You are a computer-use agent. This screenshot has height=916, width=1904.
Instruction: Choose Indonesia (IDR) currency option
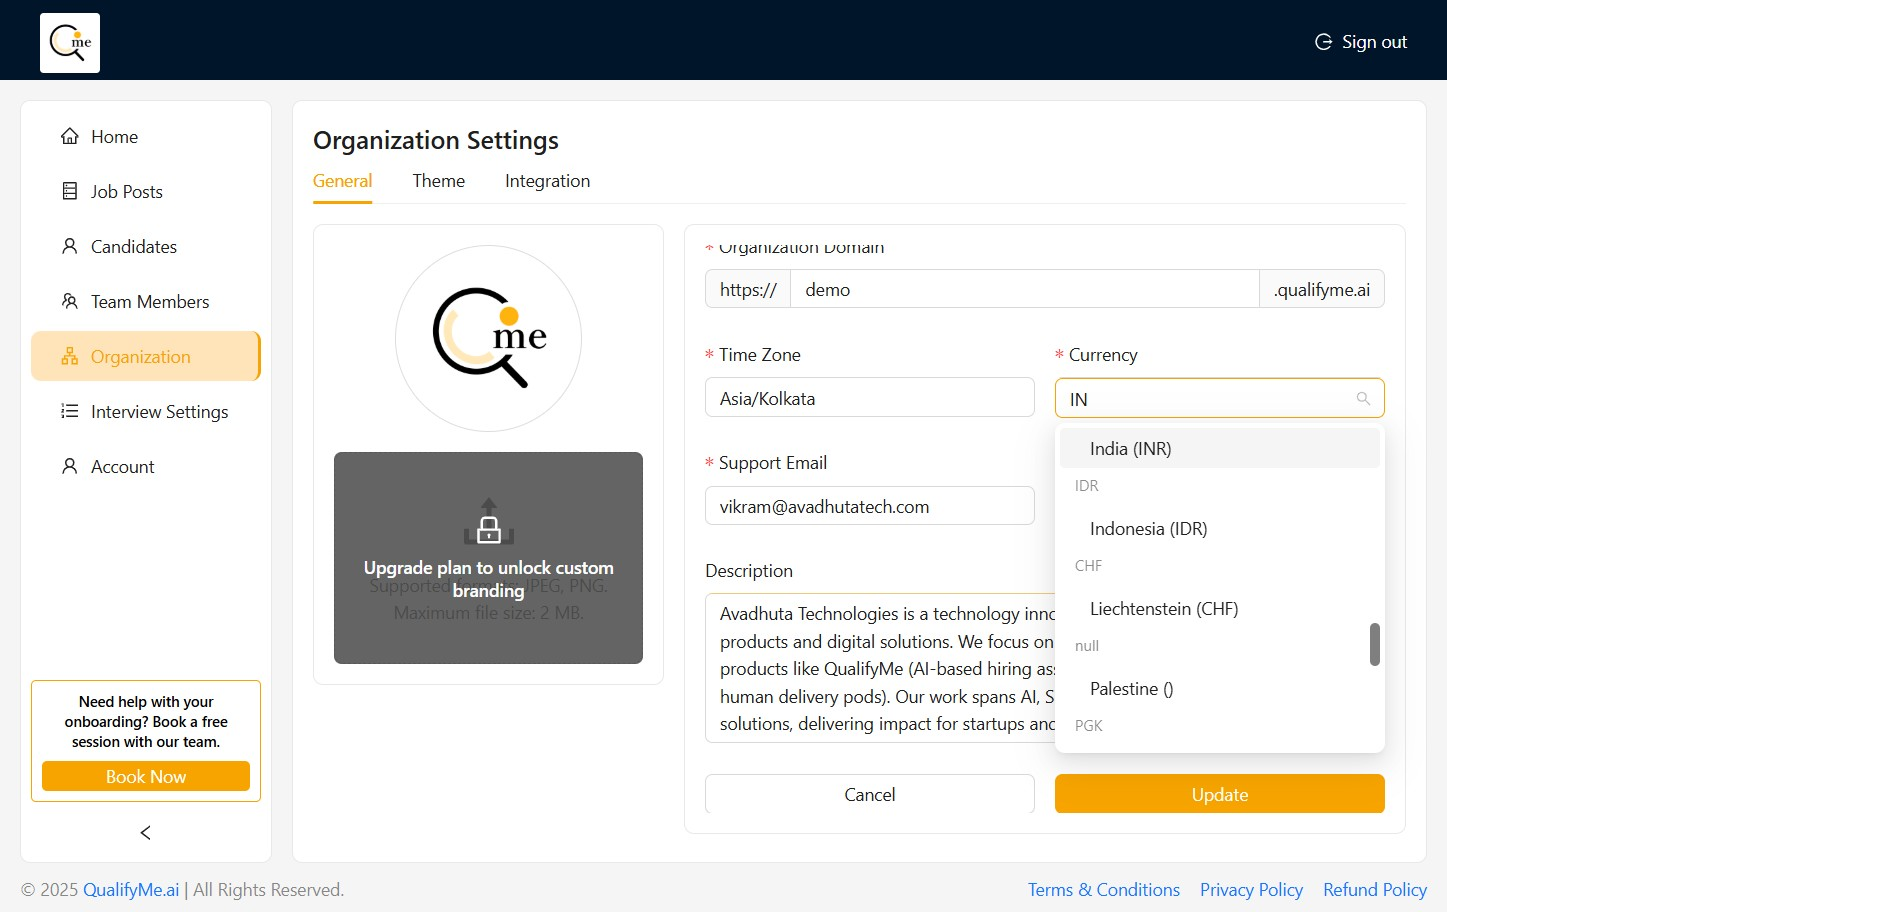coord(1148,529)
